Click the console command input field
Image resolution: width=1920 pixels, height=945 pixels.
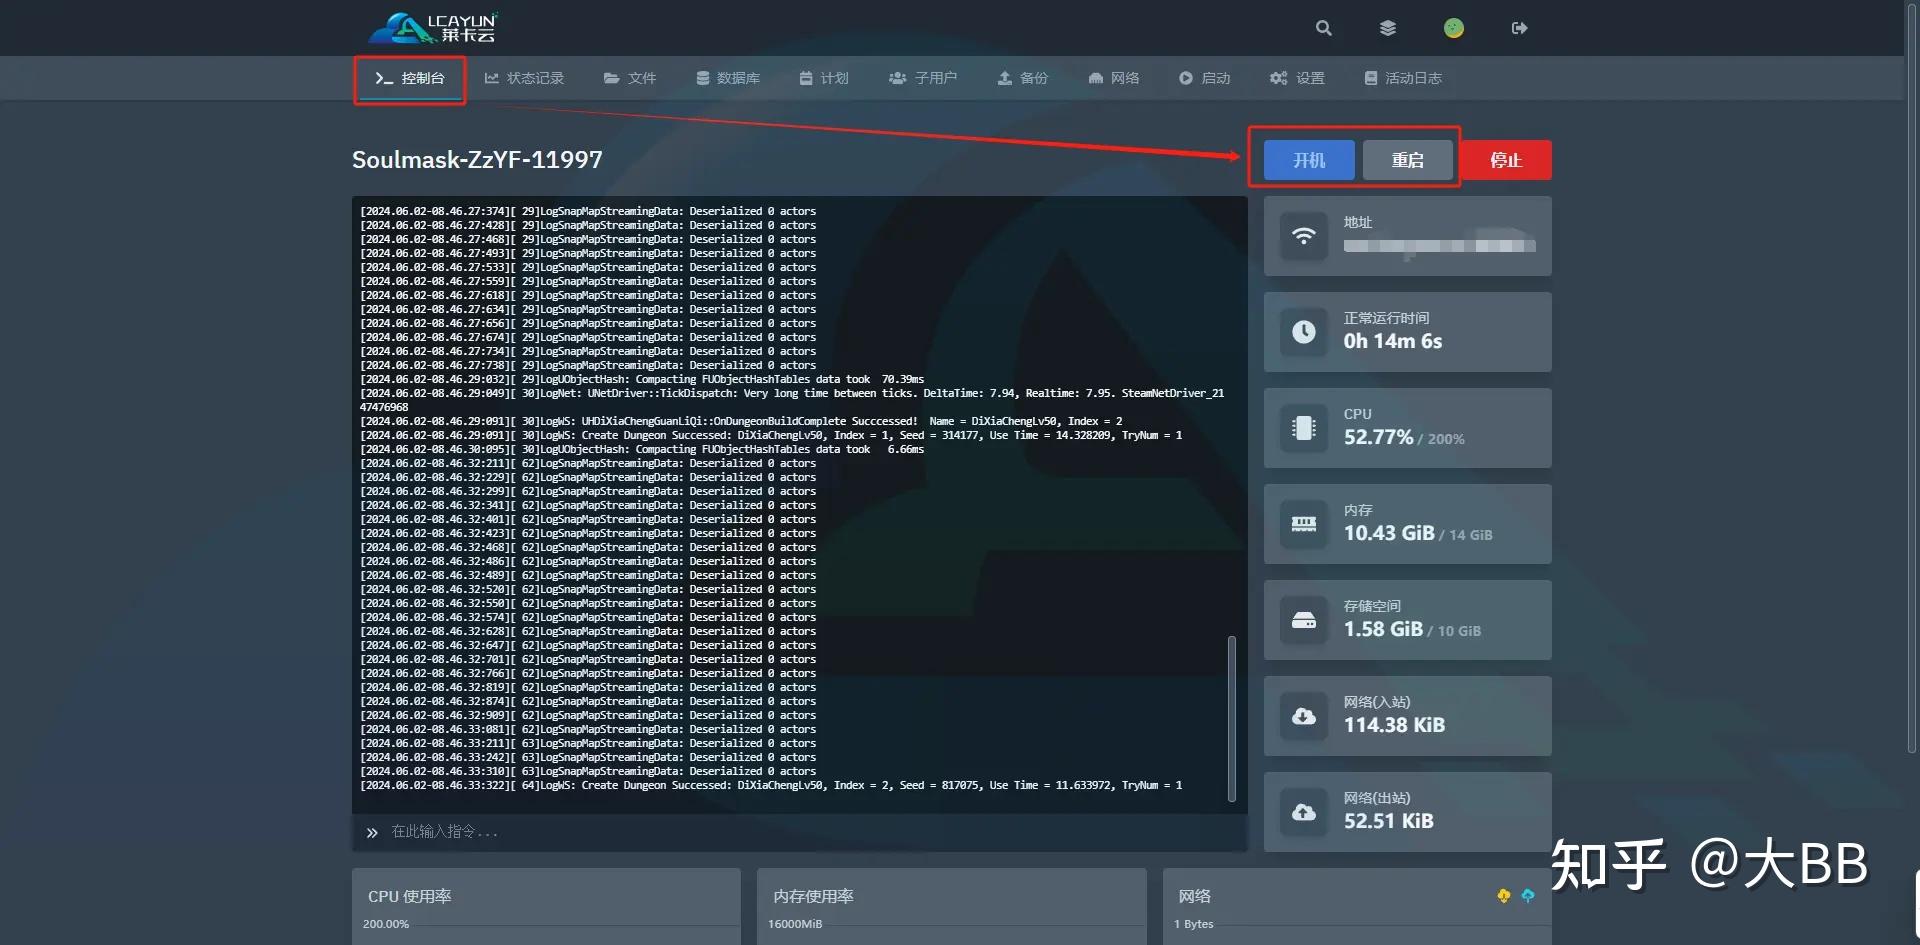pos(800,832)
